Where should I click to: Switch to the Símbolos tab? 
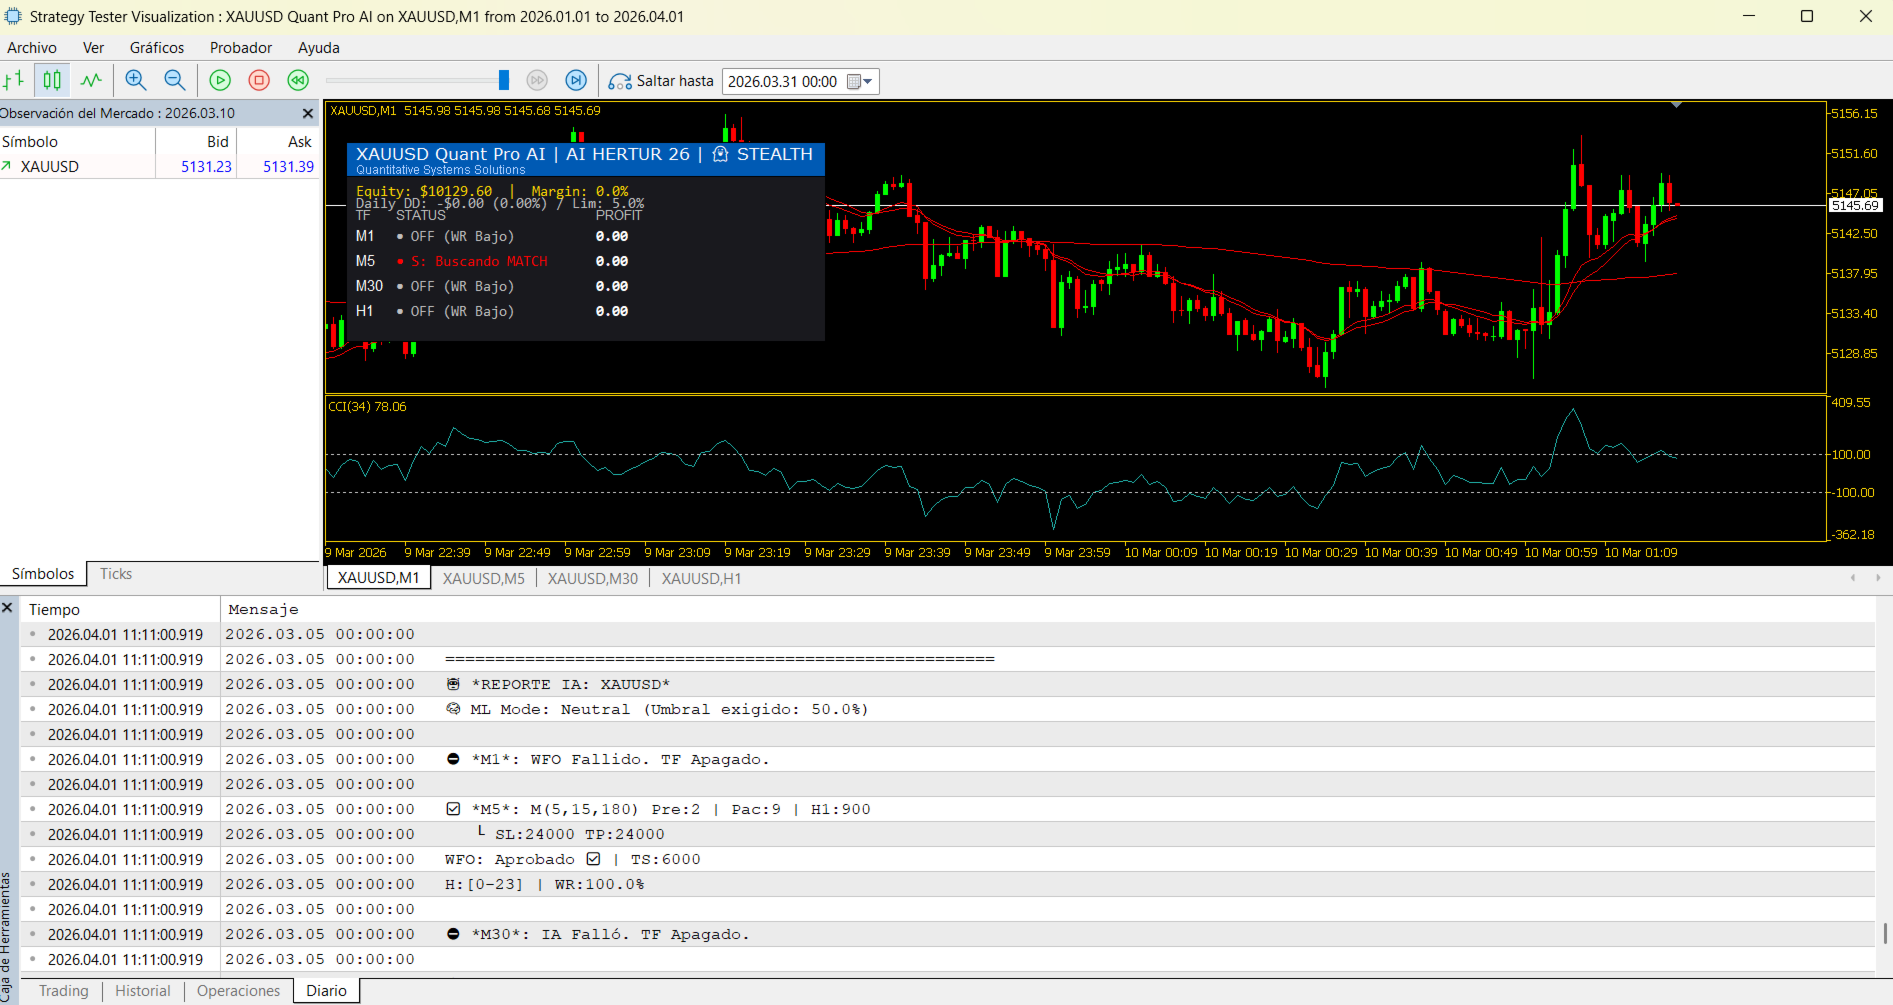click(43, 574)
